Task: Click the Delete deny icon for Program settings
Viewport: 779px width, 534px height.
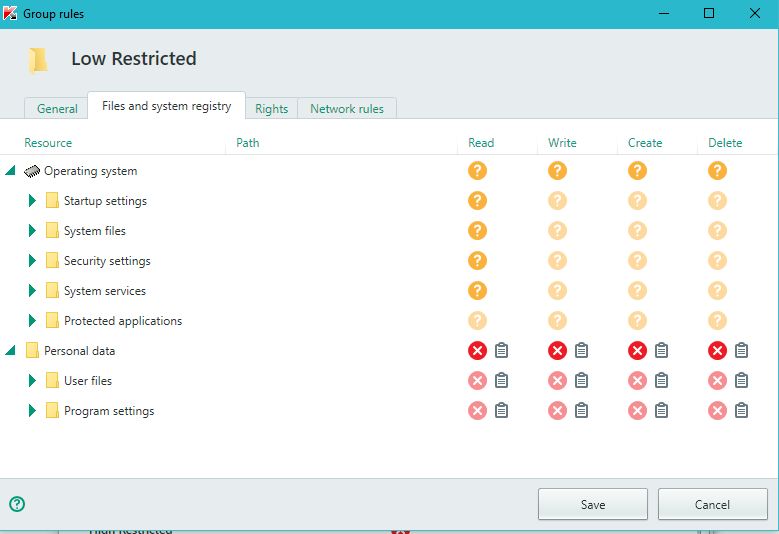Action: pos(717,411)
